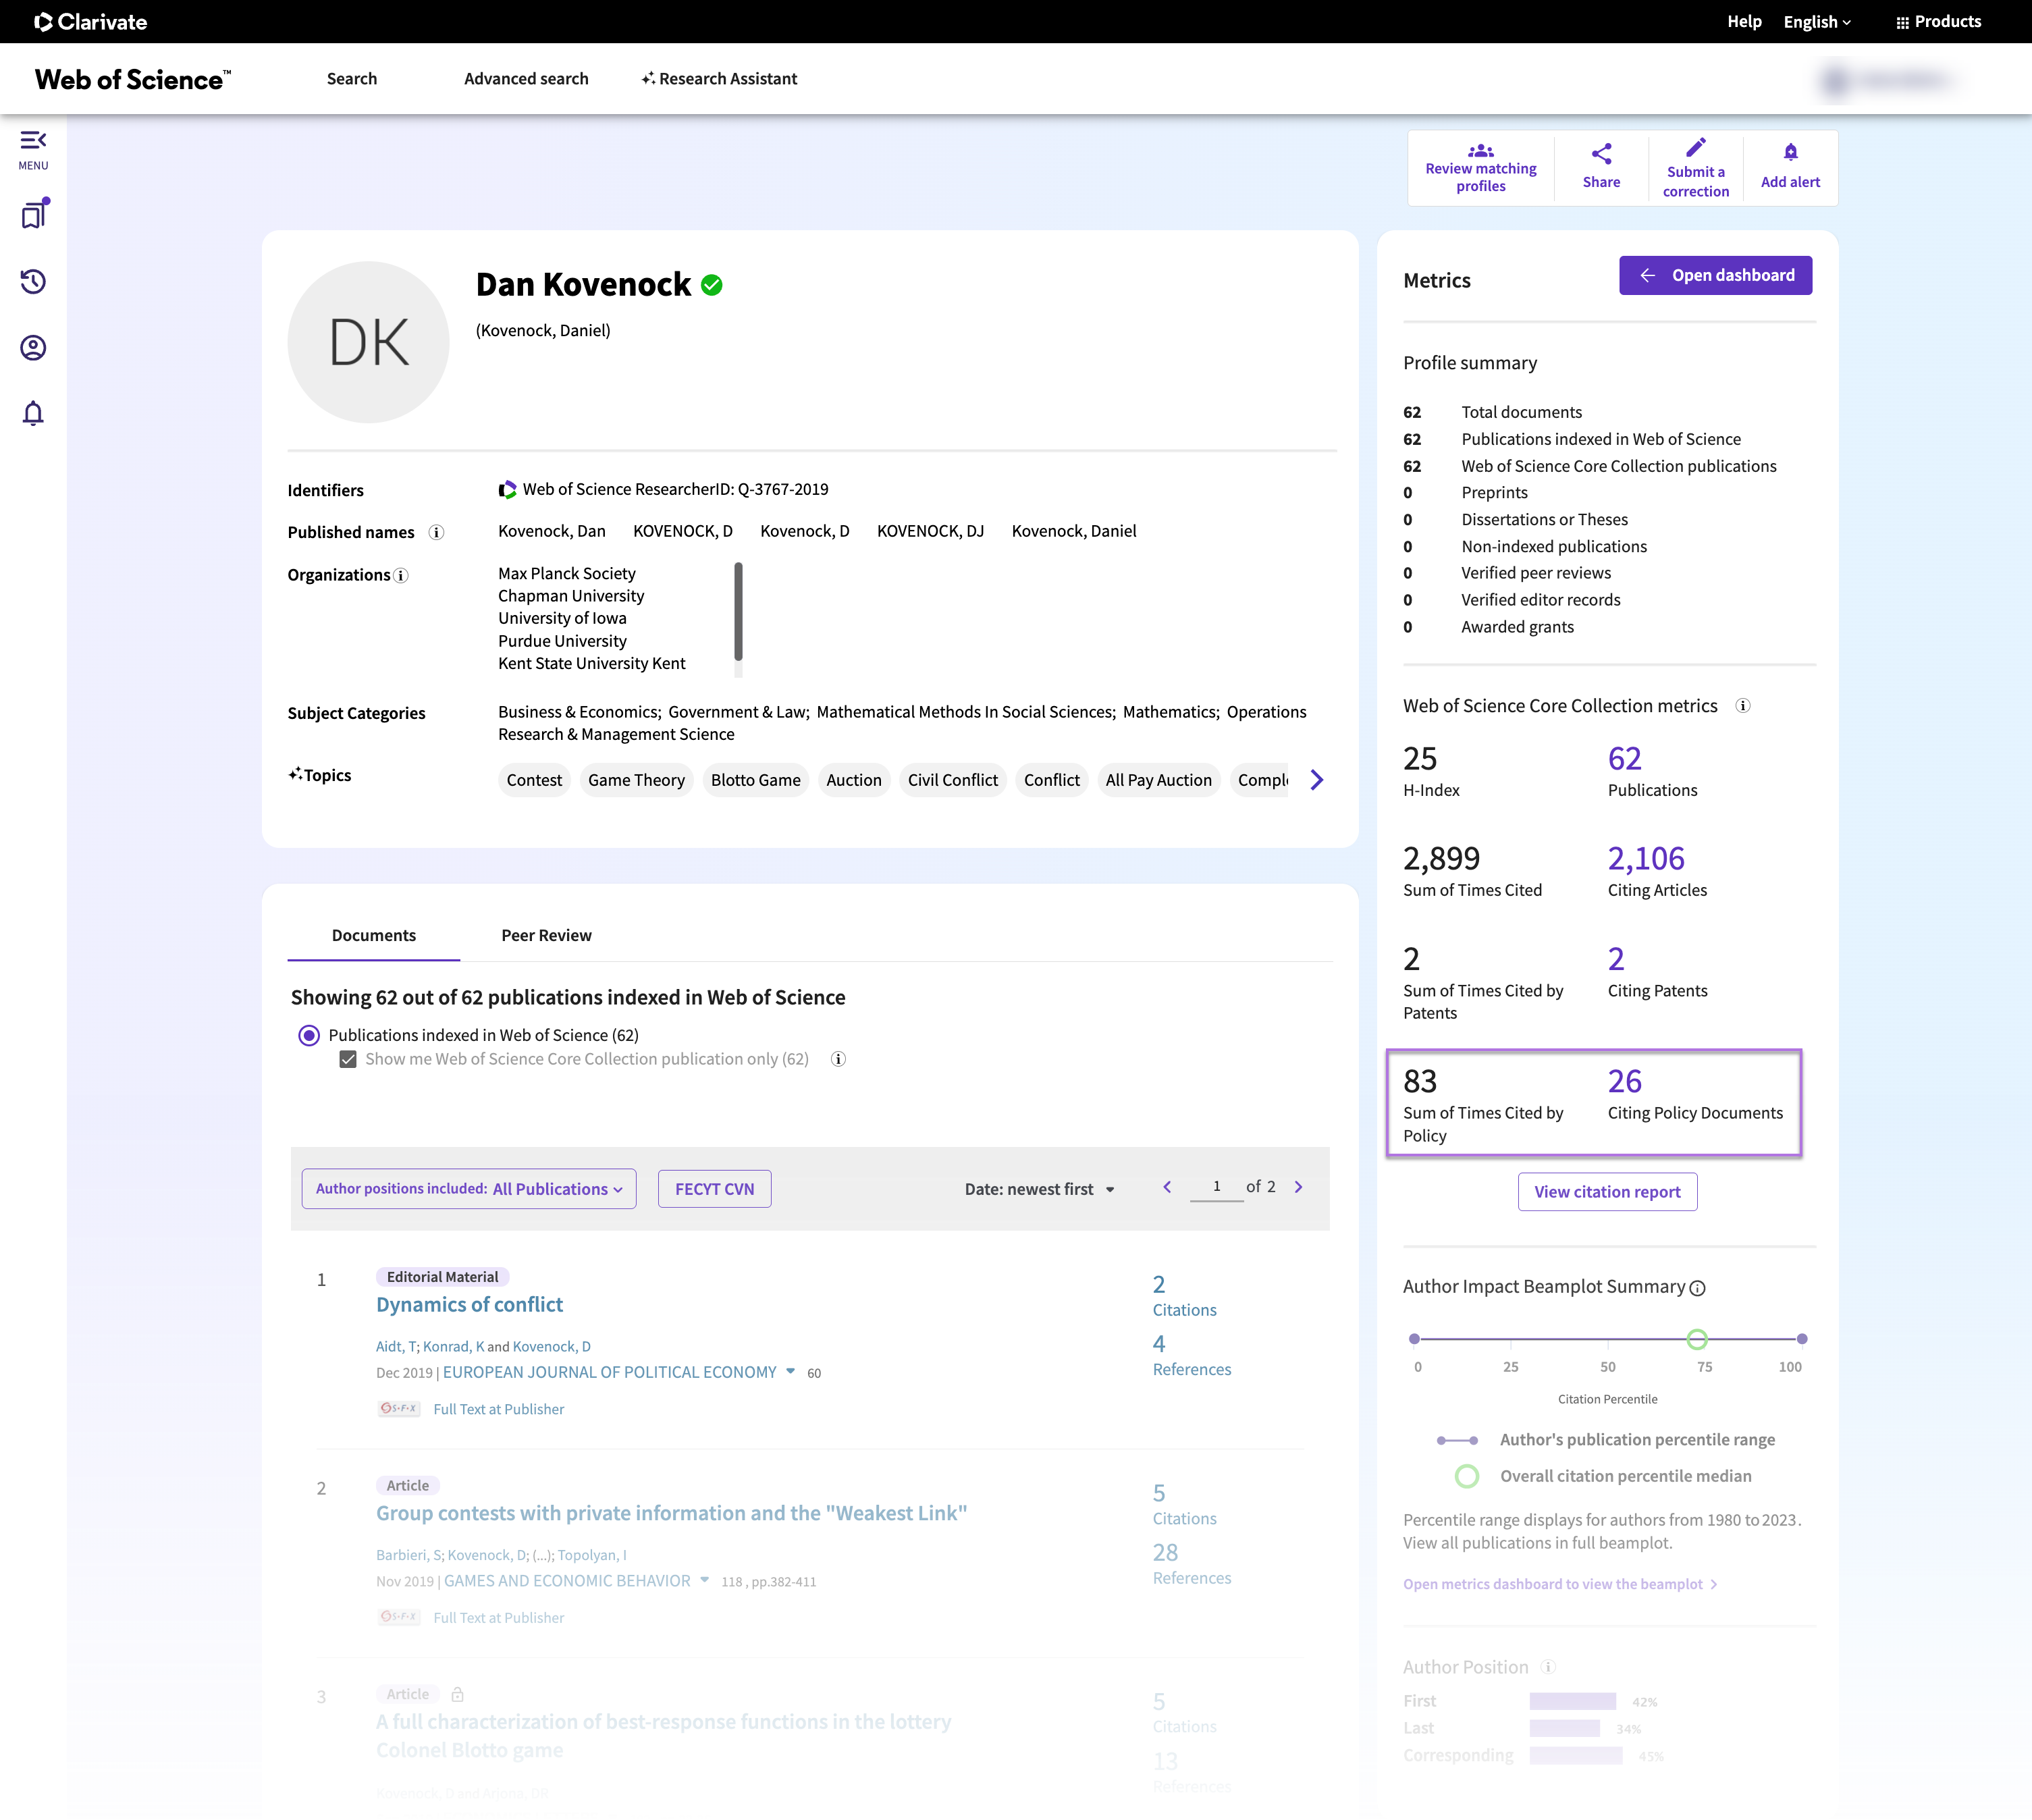This screenshot has width=2032, height=1820.
Task: Open the Date: newest first sort dropdown
Action: click(x=1039, y=1190)
